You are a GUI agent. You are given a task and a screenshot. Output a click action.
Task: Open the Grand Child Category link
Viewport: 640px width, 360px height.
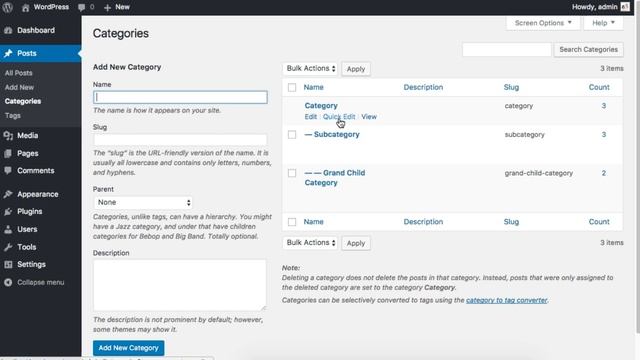(x=335, y=178)
